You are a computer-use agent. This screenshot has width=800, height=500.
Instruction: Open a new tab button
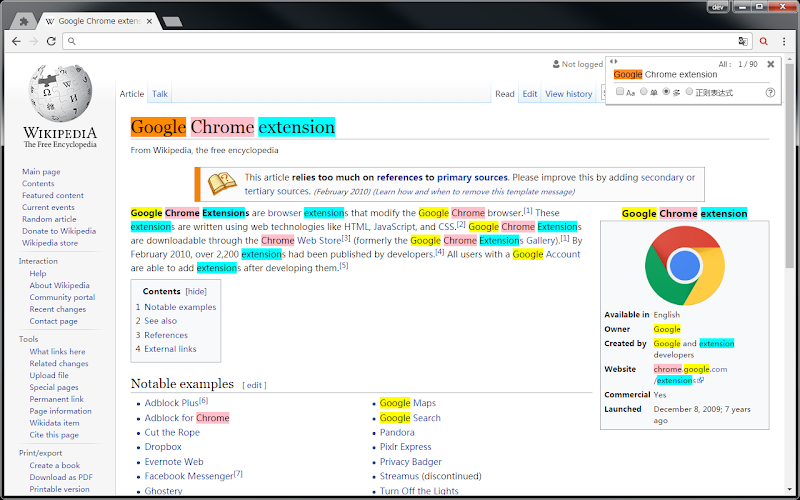click(172, 21)
